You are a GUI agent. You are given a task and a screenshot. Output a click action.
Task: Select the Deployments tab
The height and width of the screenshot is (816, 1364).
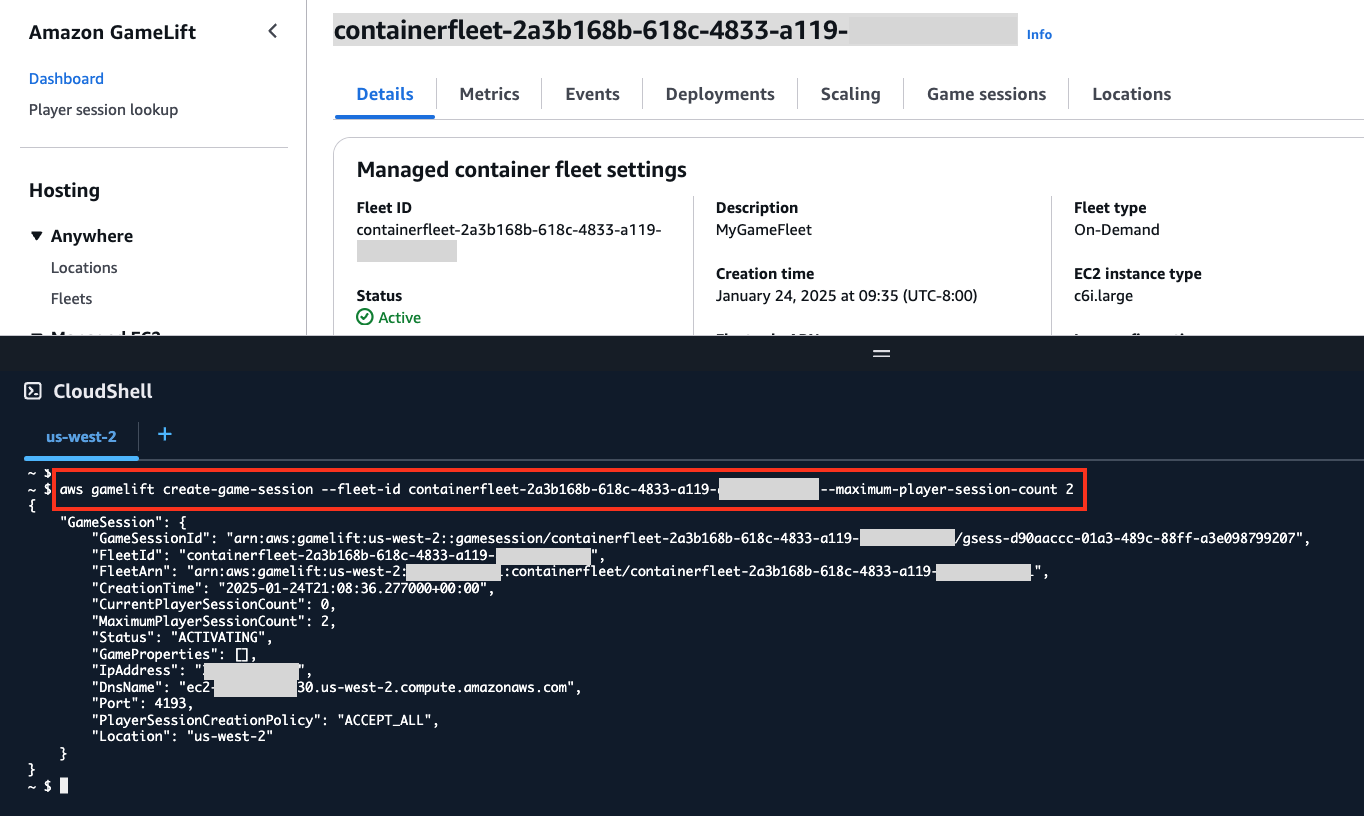[719, 93]
